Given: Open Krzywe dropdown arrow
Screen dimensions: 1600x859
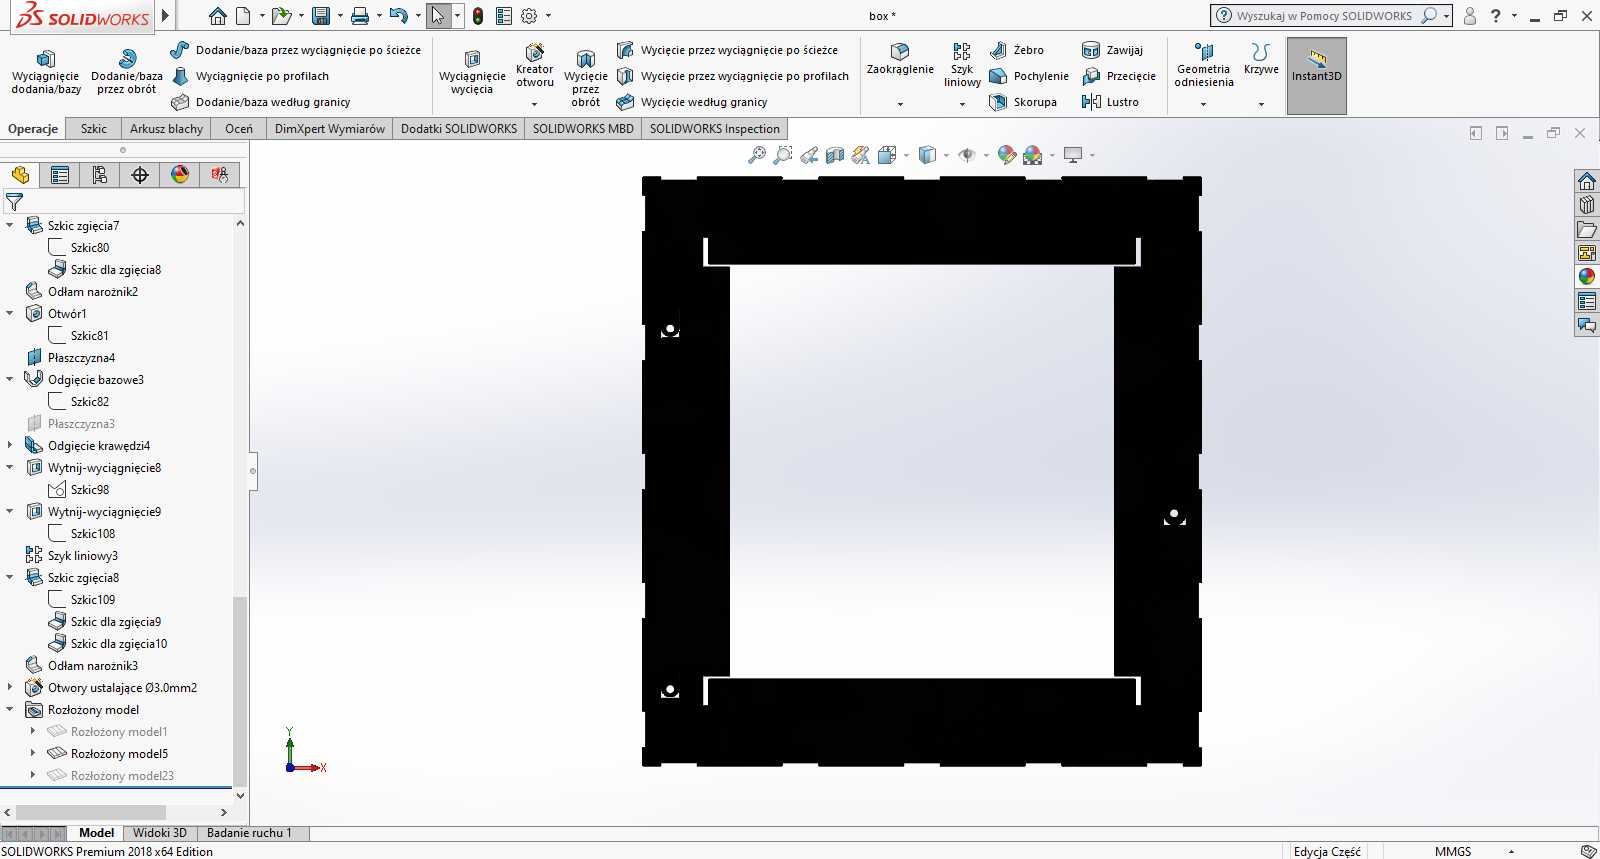Looking at the screenshot, I should coord(1261,104).
